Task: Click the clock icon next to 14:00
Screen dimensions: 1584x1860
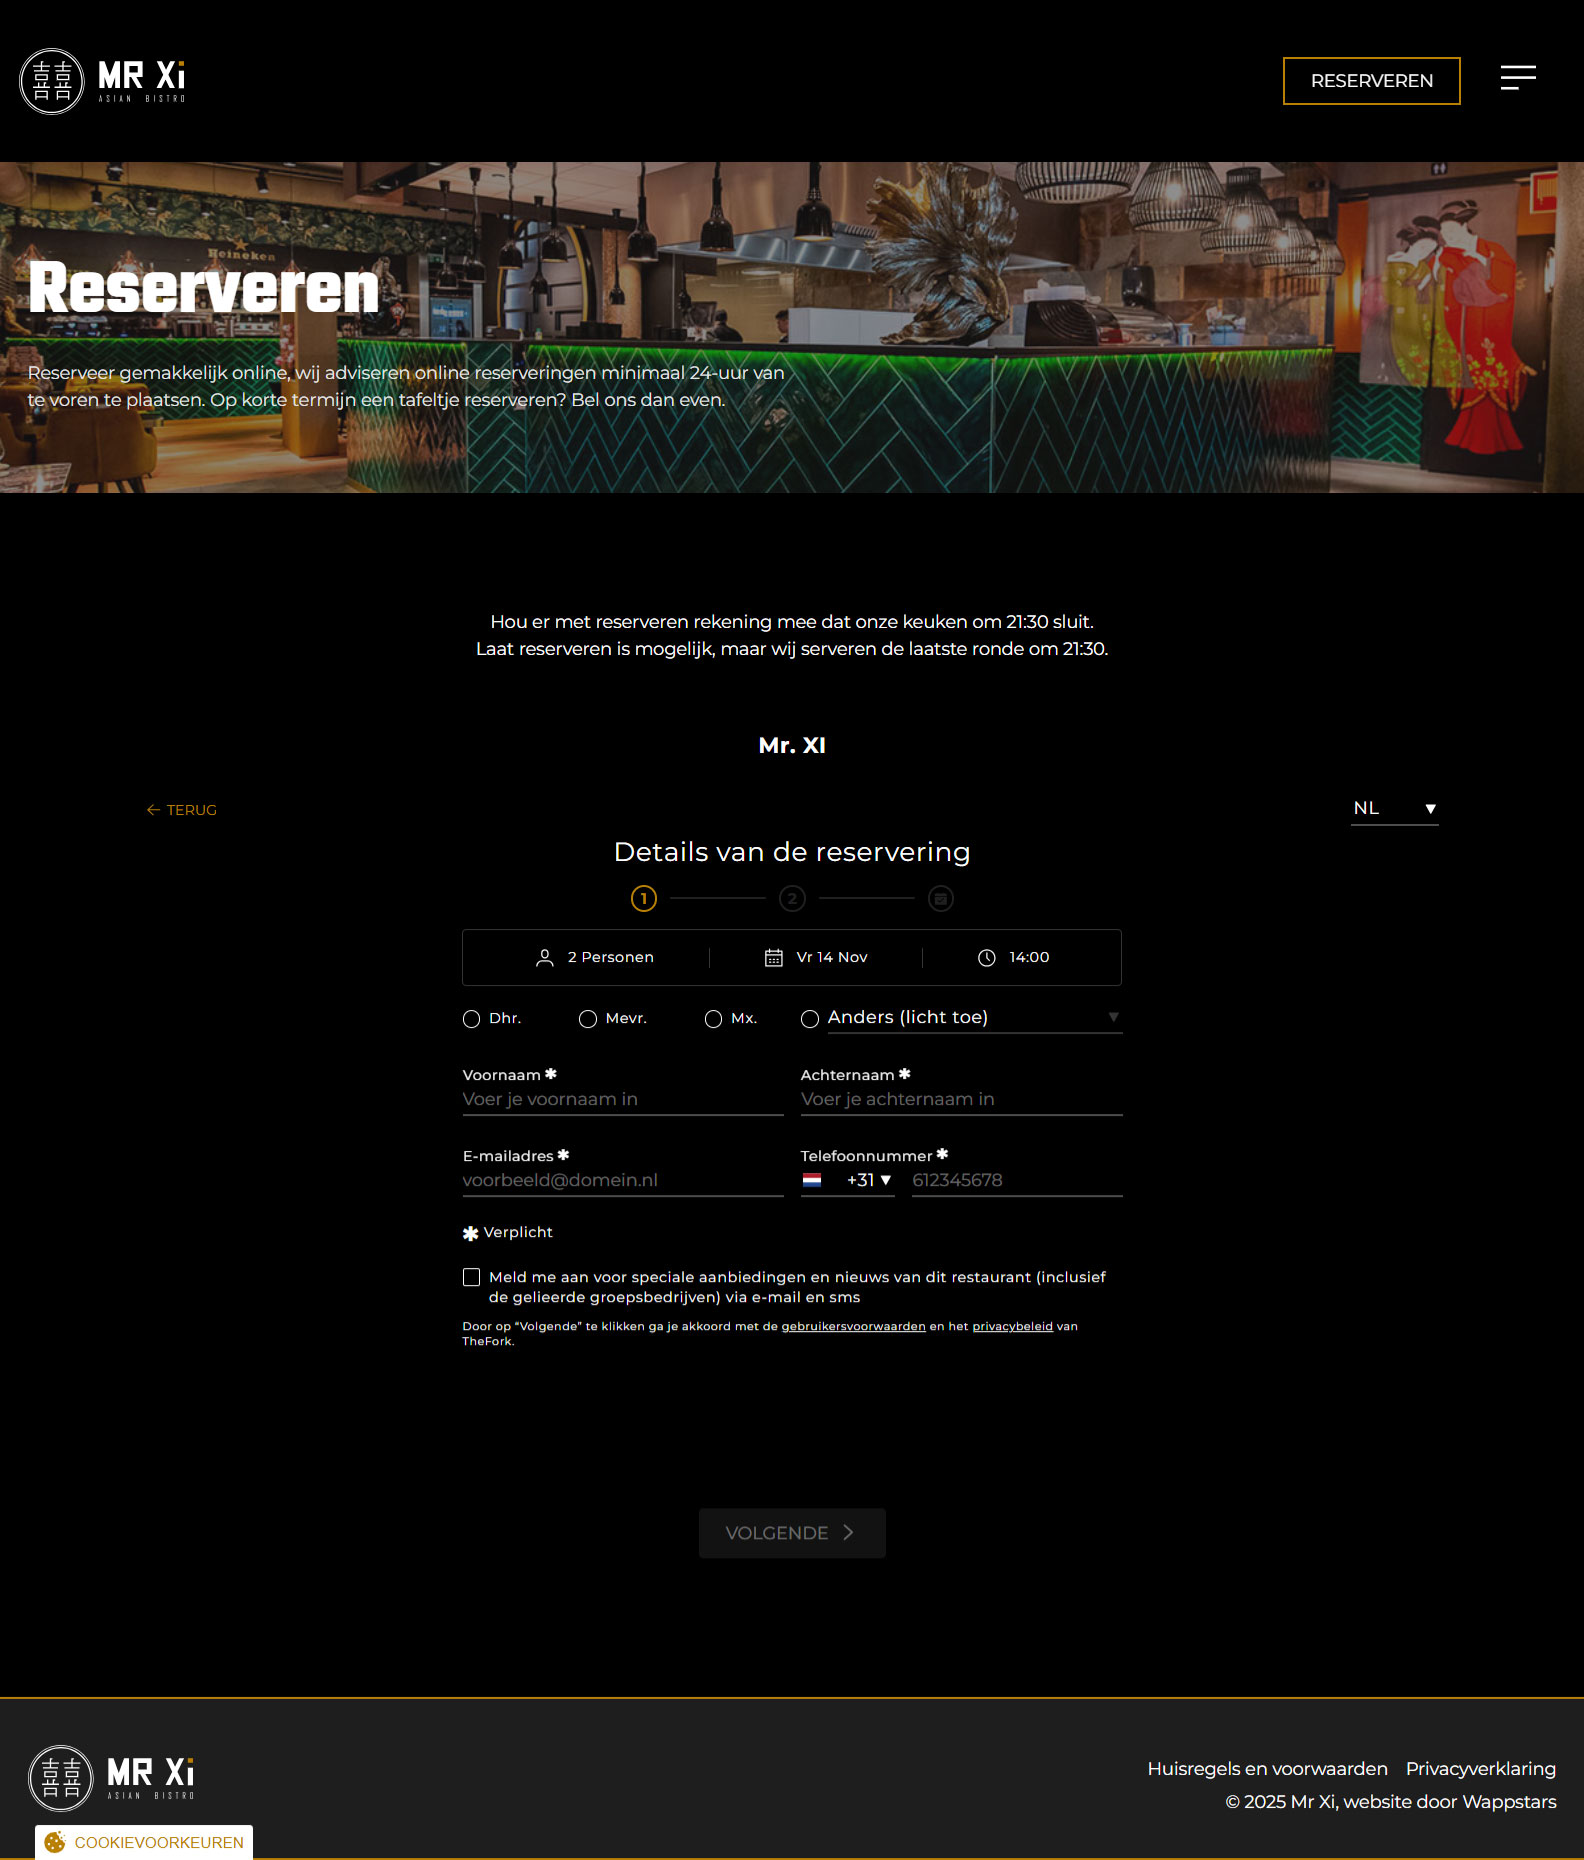Action: (x=986, y=958)
